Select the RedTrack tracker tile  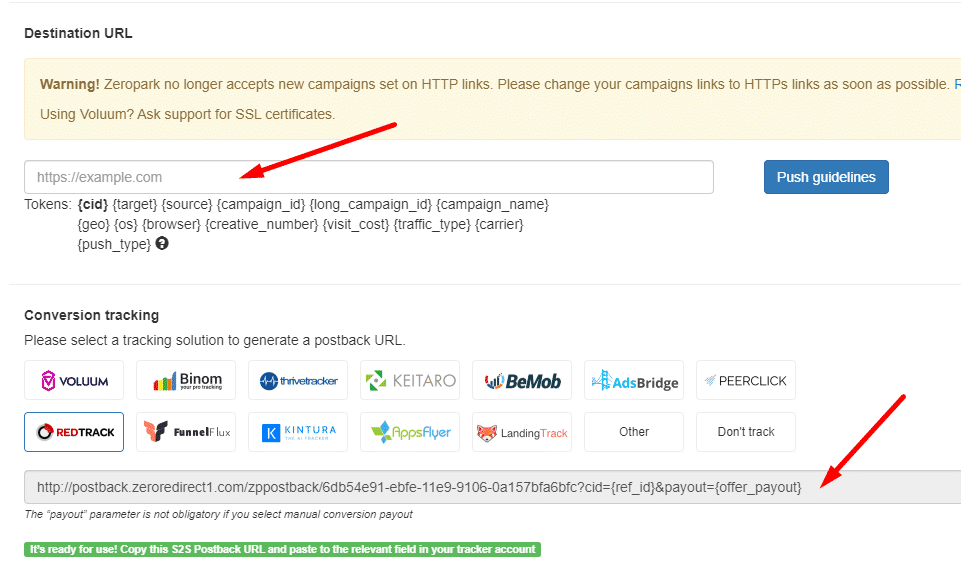pyautogui.click(x=74, y=432)
